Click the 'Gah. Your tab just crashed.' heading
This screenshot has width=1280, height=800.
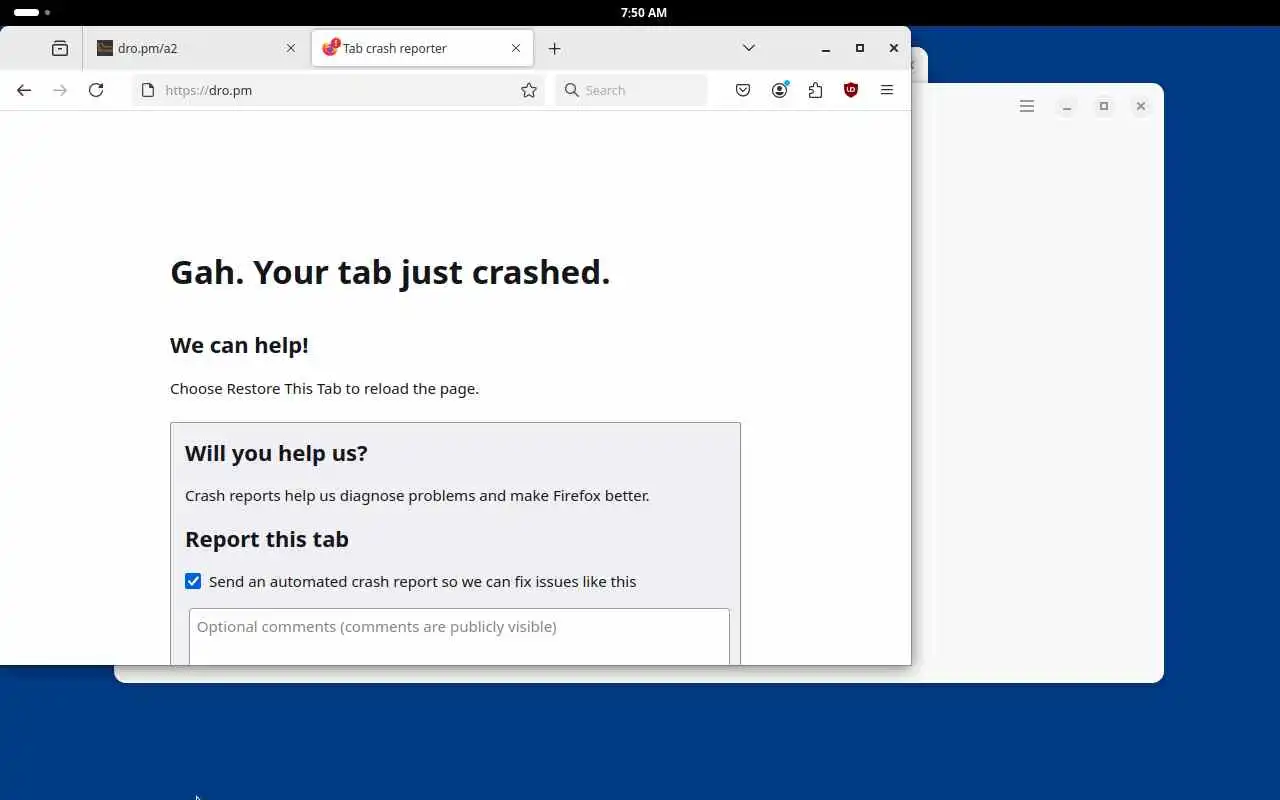[390, 272]
